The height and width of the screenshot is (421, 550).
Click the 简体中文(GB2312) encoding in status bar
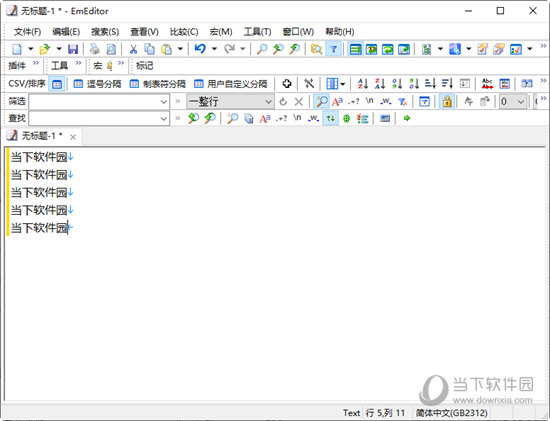[452, 413]
